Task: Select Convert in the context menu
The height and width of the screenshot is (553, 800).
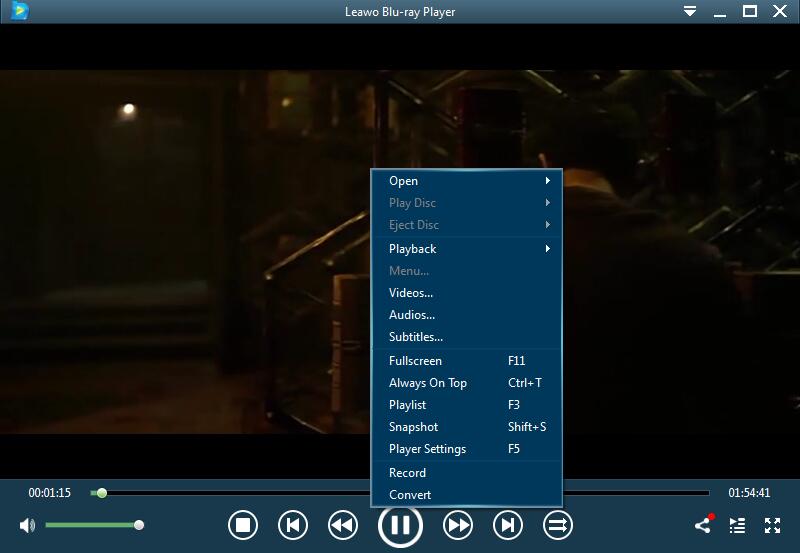Action: coord(467,494)
